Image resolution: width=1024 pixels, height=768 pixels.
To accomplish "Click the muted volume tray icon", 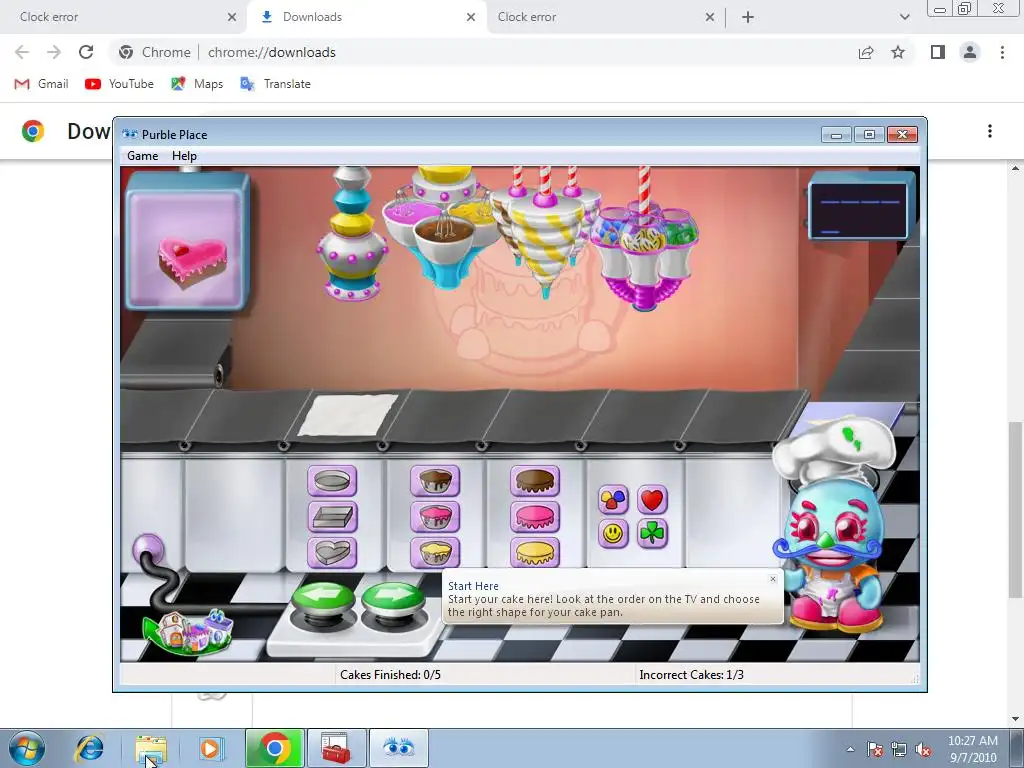I will (923, 749).
